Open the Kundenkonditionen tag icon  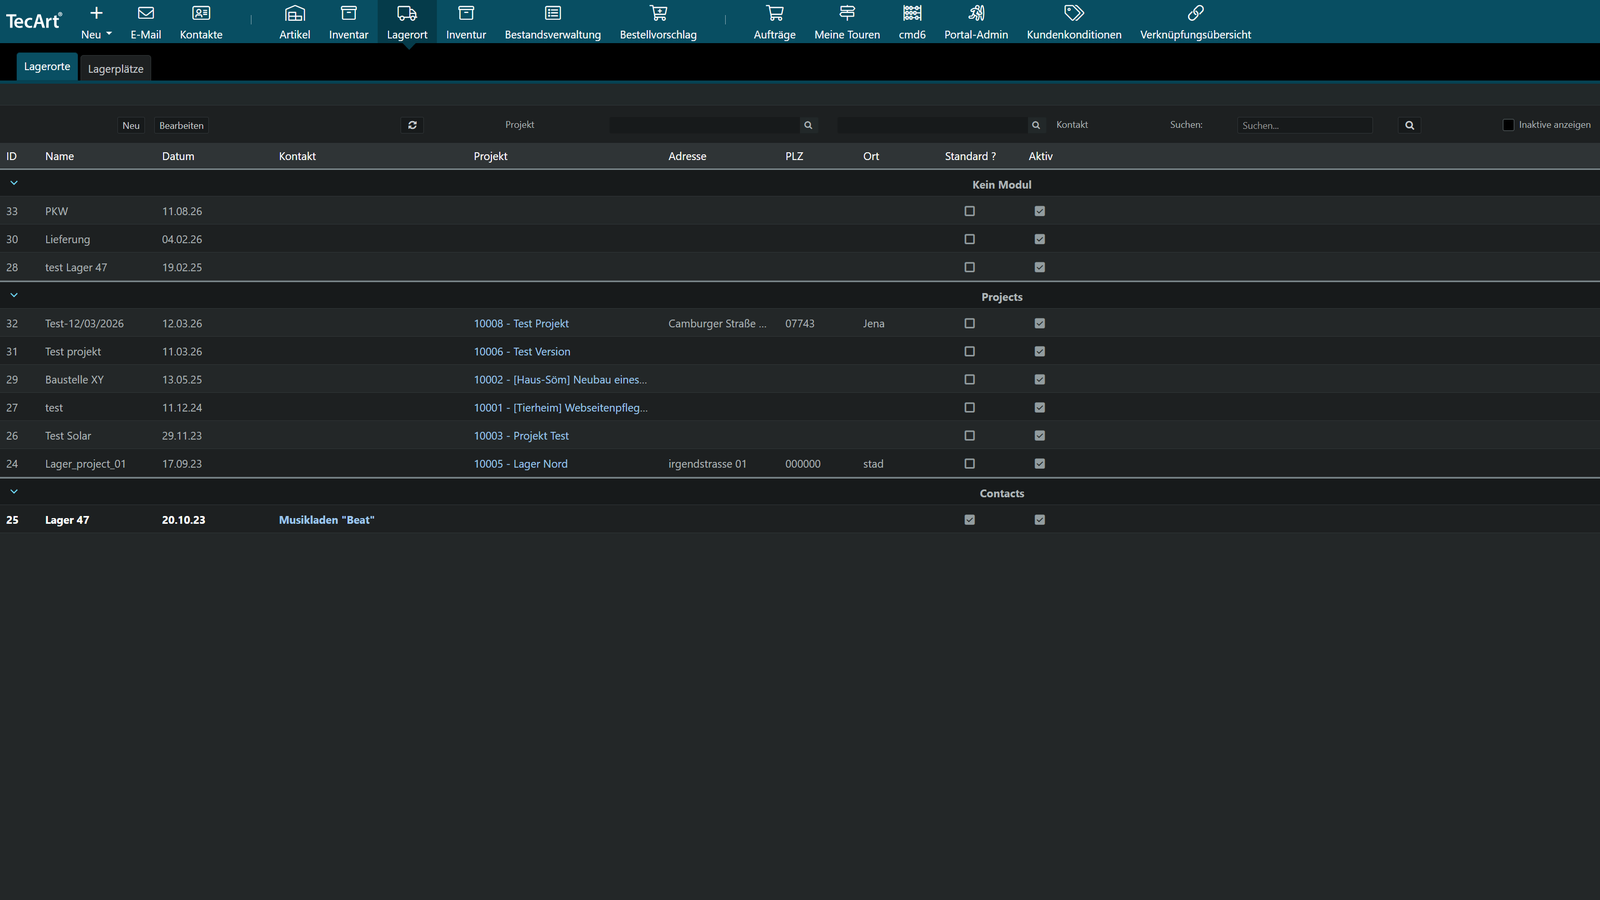pos(1074,14)
